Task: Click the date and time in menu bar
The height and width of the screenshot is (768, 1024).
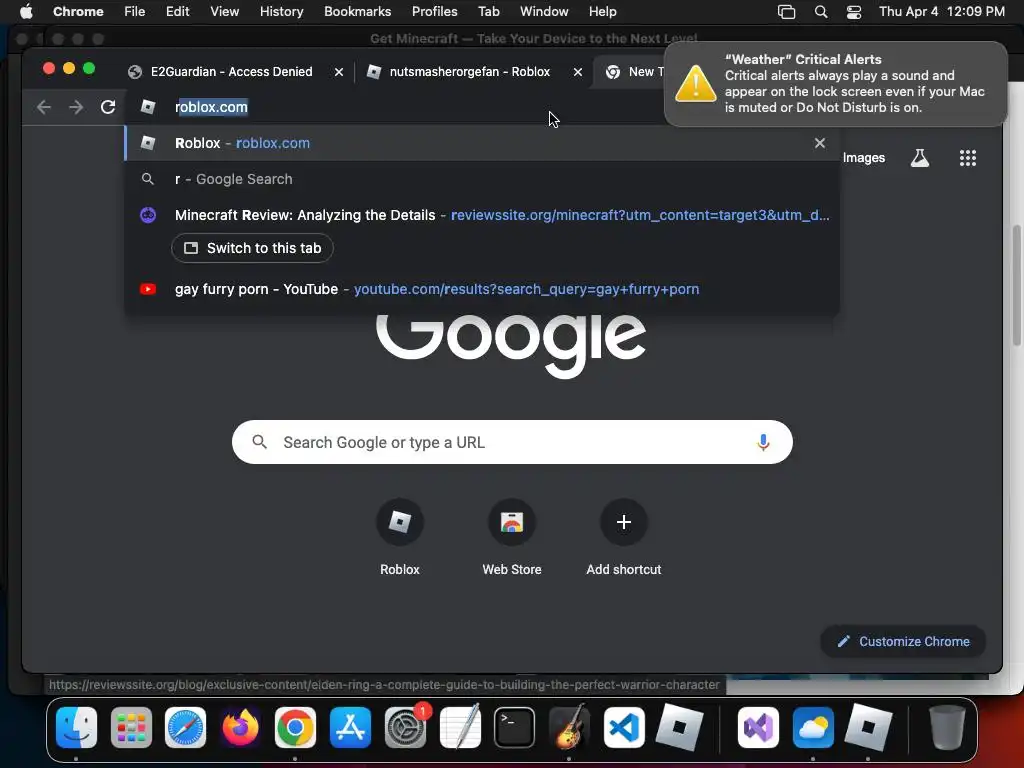Action: [x=942, y=12]
